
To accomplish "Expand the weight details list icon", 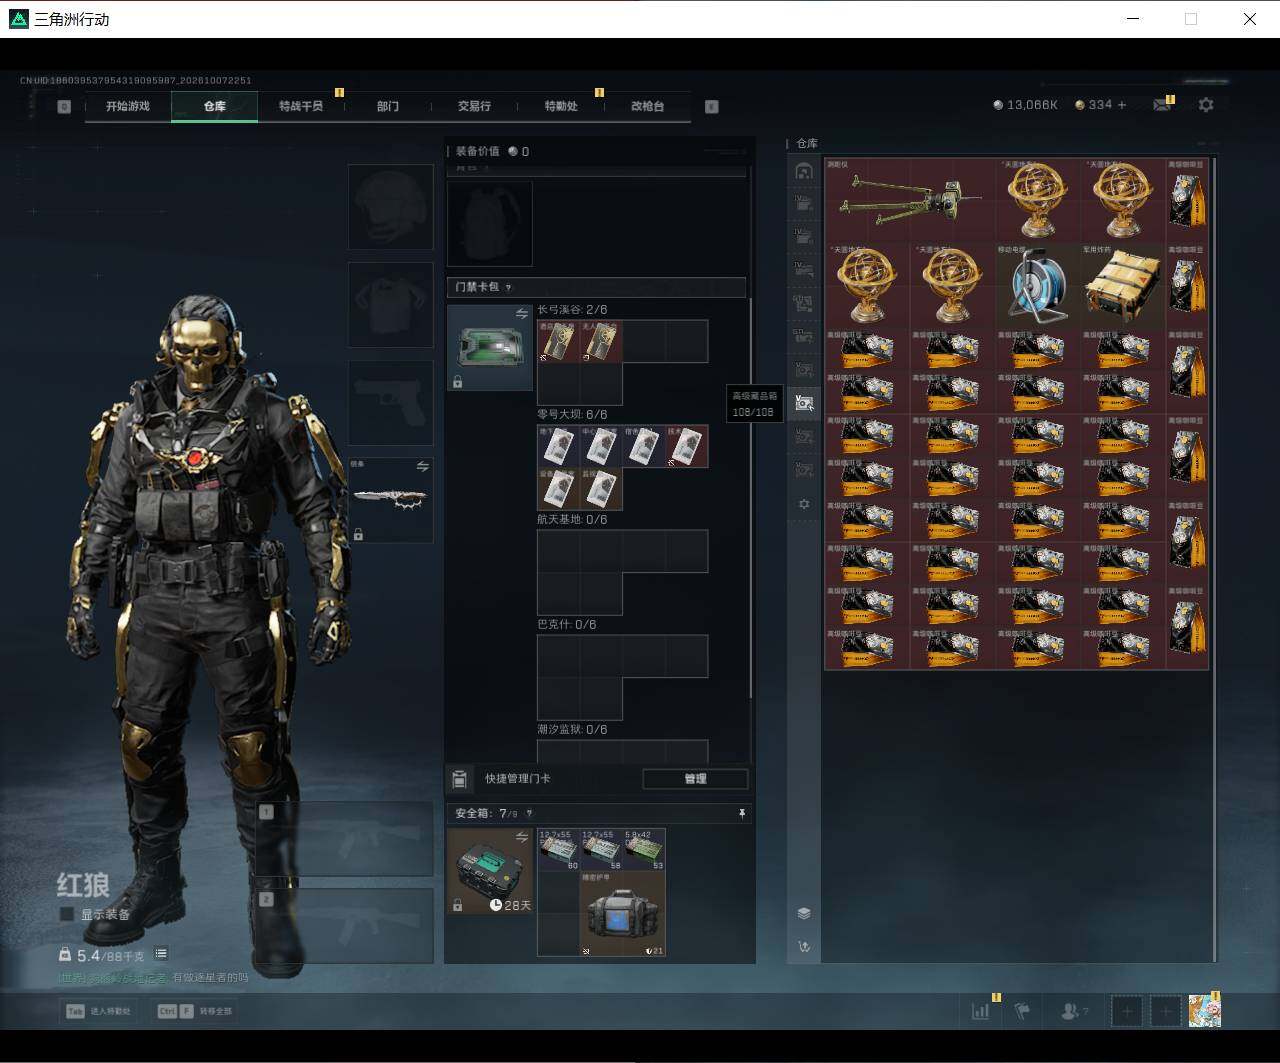I will click(x=161, y=954).
